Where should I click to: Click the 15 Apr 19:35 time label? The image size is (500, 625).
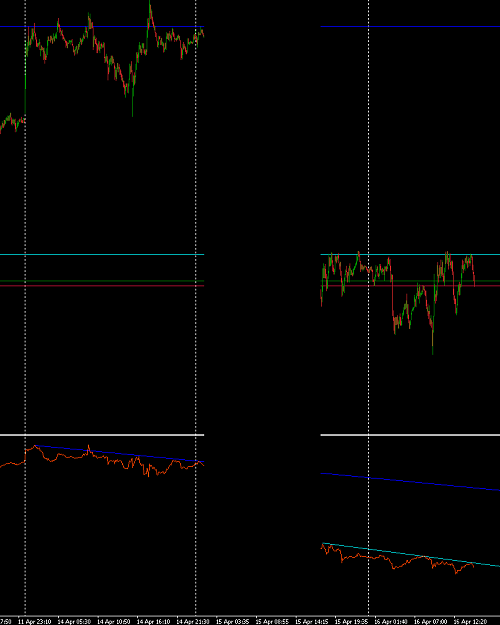tap(351, 621)
